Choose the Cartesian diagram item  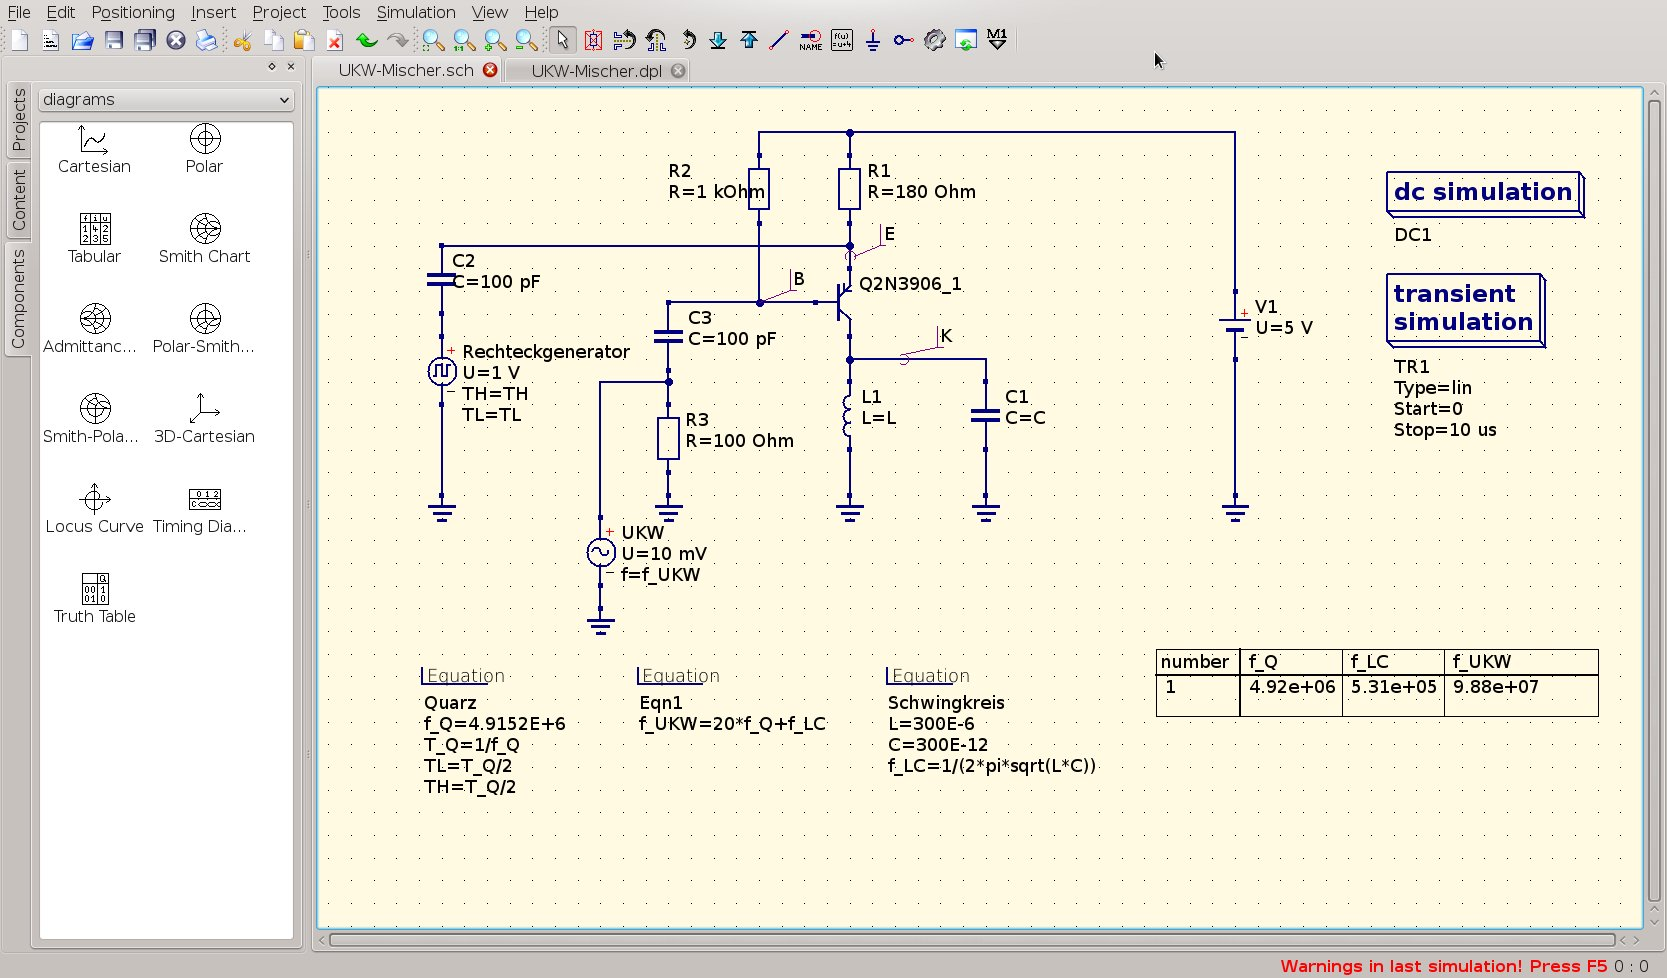click(94, 148)
